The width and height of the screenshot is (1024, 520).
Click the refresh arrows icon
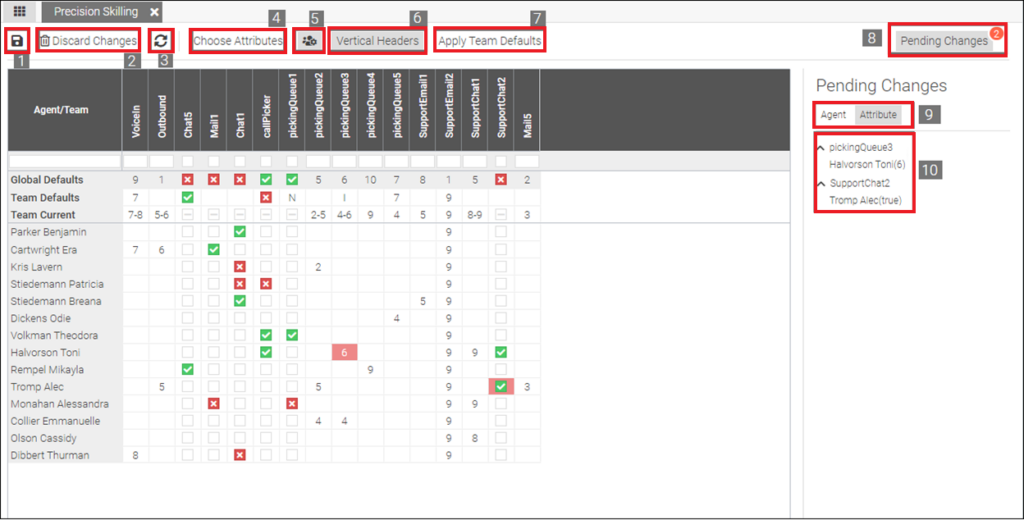(x=160, y=41)
